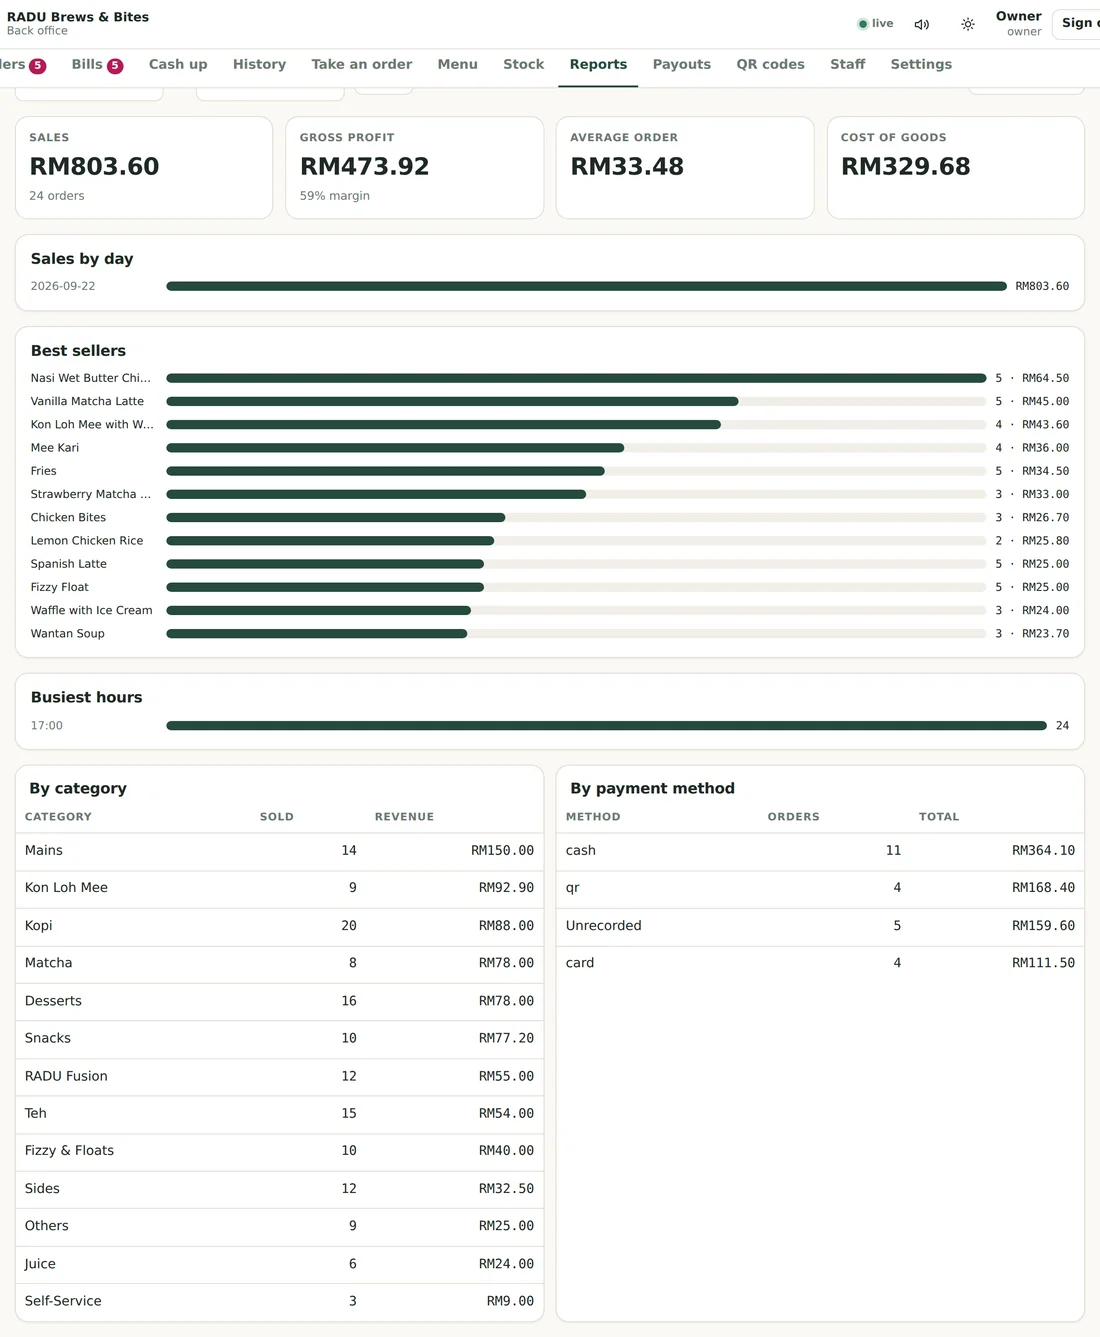Screen dimensions: 1100x1337
Task: Click the qr payment method row
Action: 820,888
